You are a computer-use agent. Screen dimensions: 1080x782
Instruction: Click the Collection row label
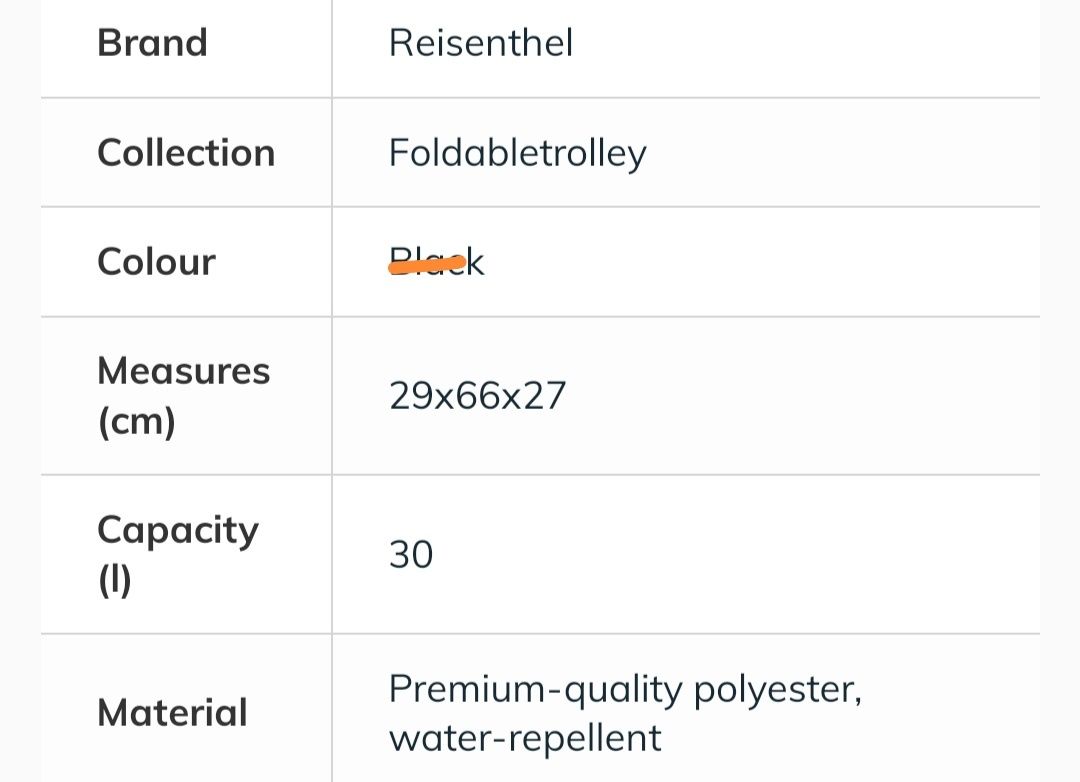click(186, 152)
